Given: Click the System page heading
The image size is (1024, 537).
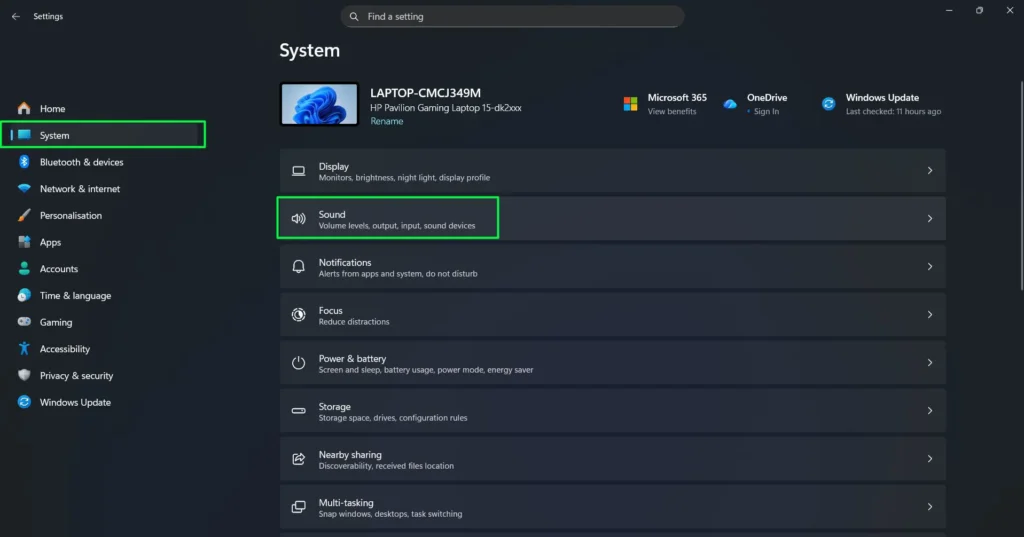Looking at the screenshot, I should pyautogui.click(x=310, y=50).
